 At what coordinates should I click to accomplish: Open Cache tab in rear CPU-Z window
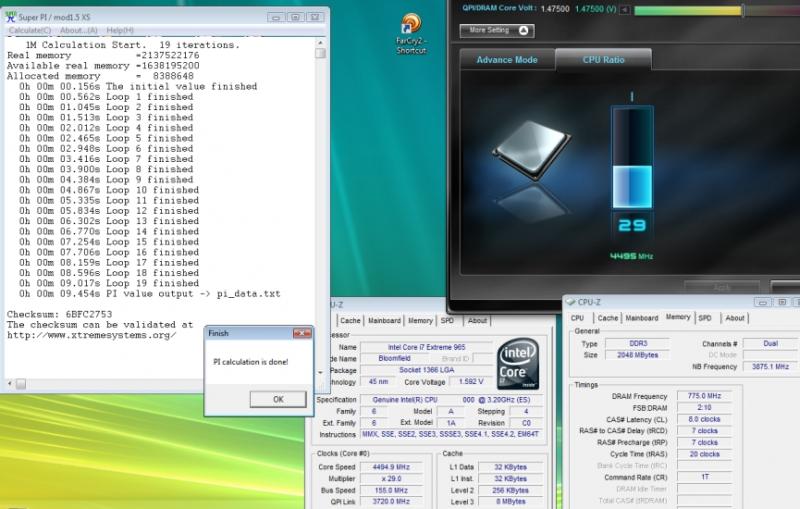pos(350,320)
